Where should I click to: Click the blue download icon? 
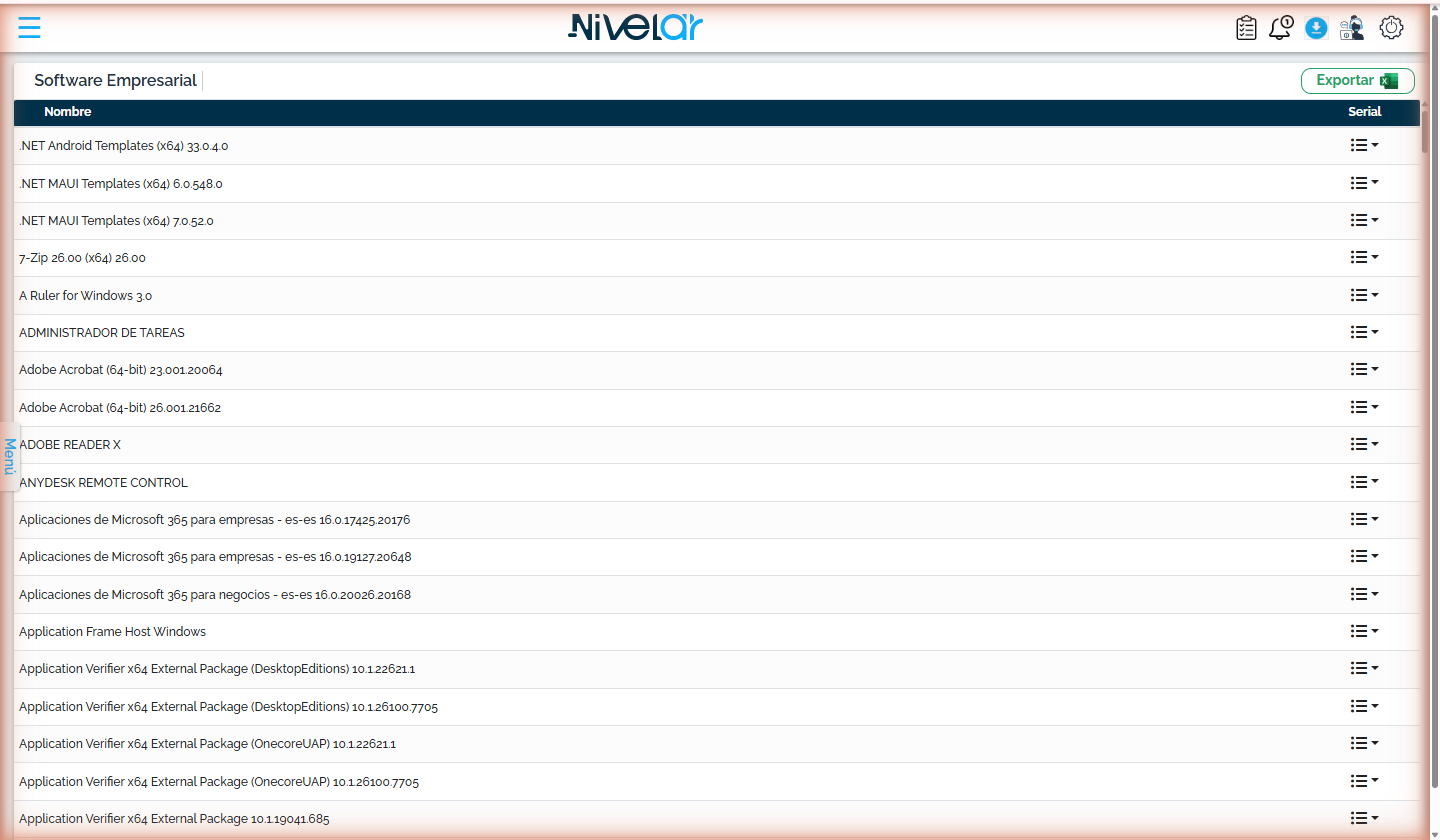point(1316,29)
